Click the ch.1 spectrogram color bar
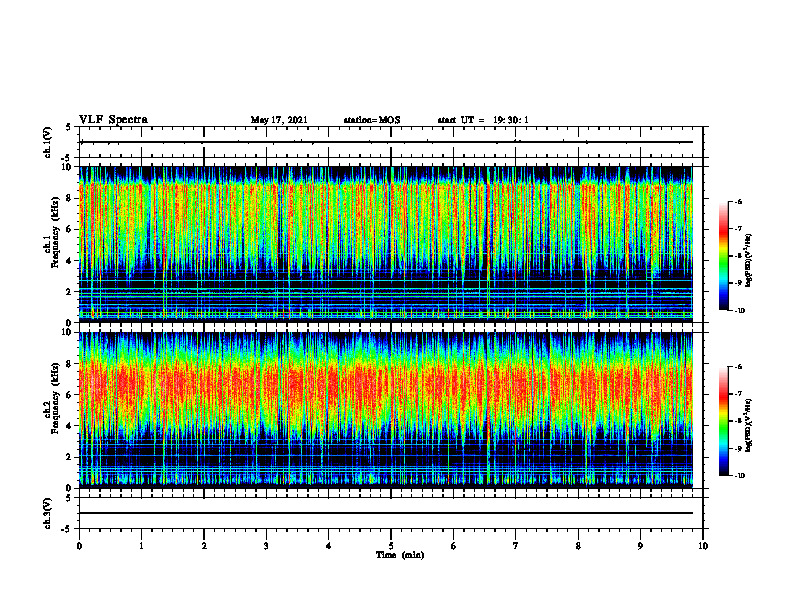This screenshot has height=612, width=792. tap(723, 256)
